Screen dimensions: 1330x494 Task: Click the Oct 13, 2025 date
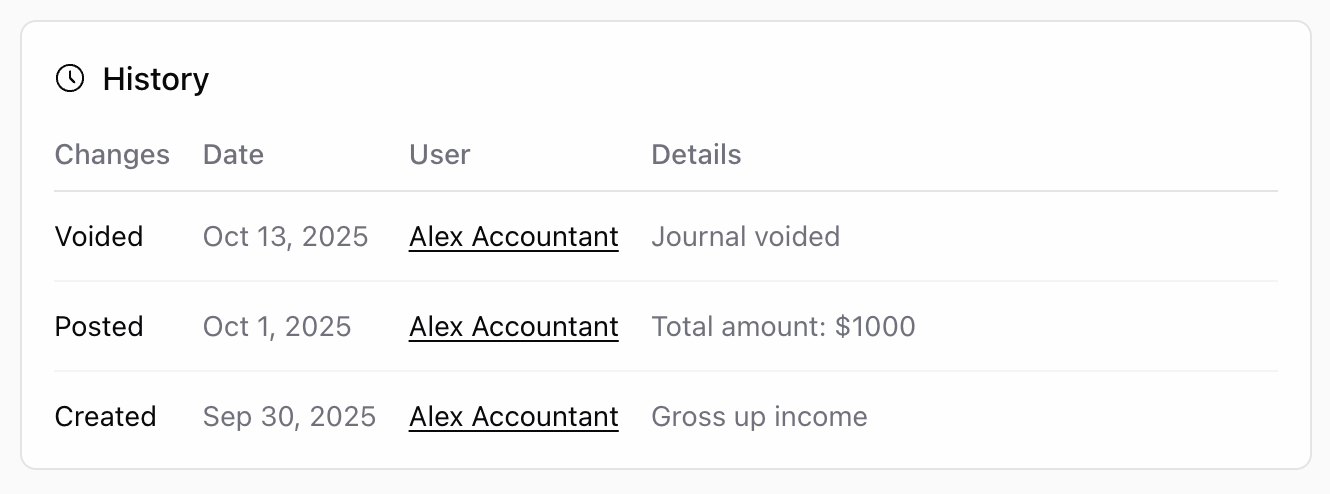pyautogui.click(x=285, y=237)
